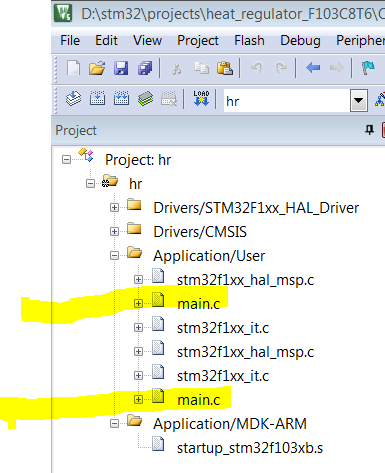Click the greyed-out Stop Build icon
Viewport: 385px width, 473px height.
pyautogui.click(x=169, y=99)
